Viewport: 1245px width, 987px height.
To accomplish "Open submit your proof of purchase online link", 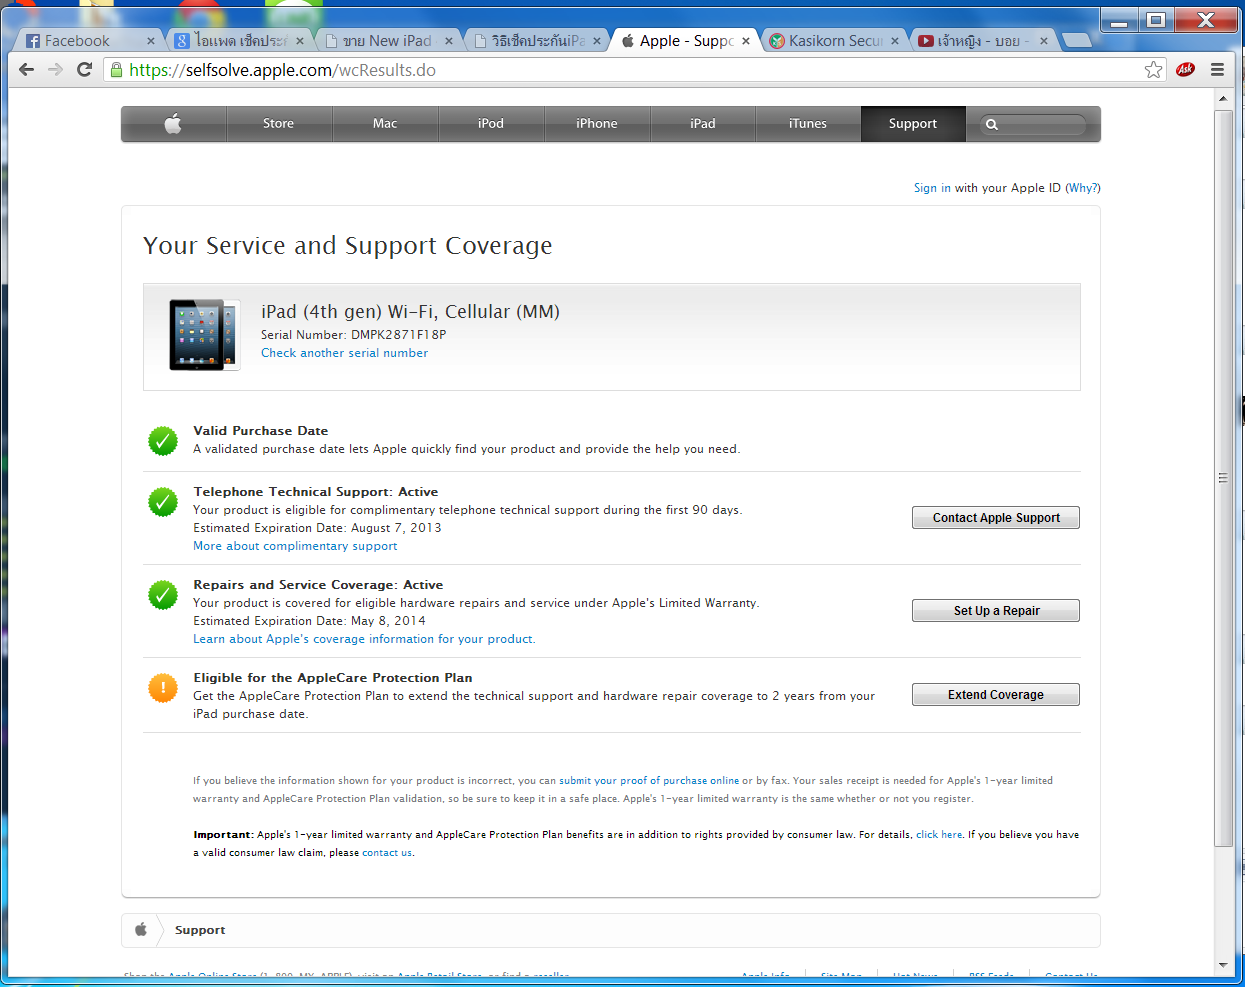I will click(649, 781).
